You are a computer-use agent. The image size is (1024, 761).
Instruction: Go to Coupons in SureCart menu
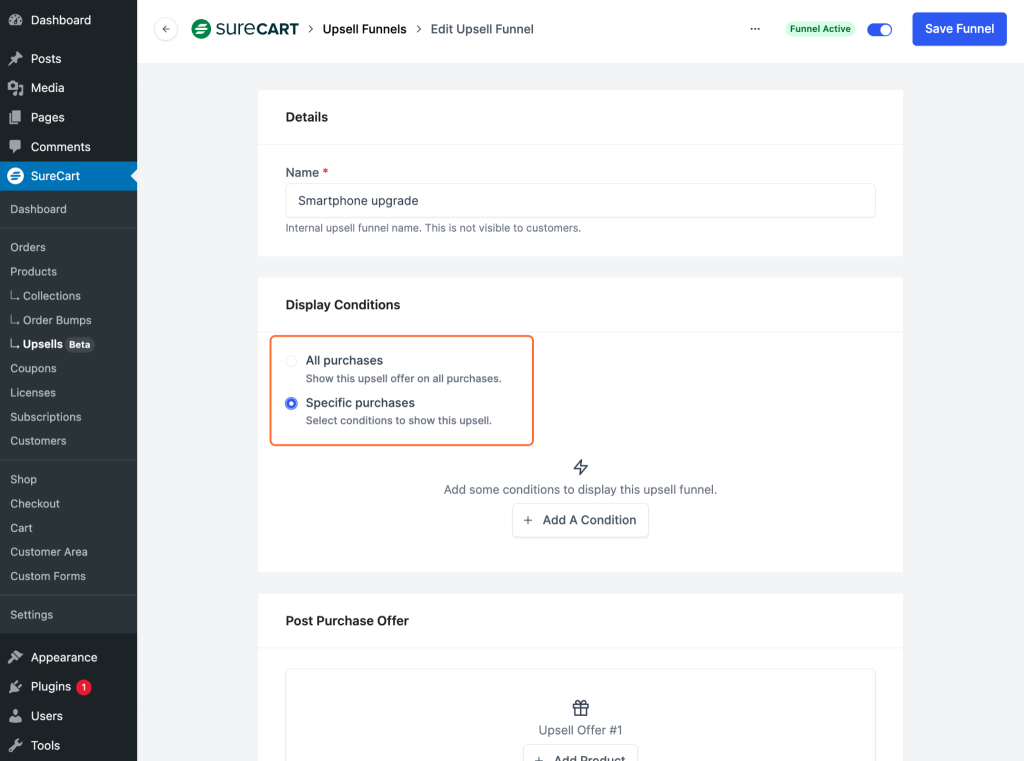33,368
